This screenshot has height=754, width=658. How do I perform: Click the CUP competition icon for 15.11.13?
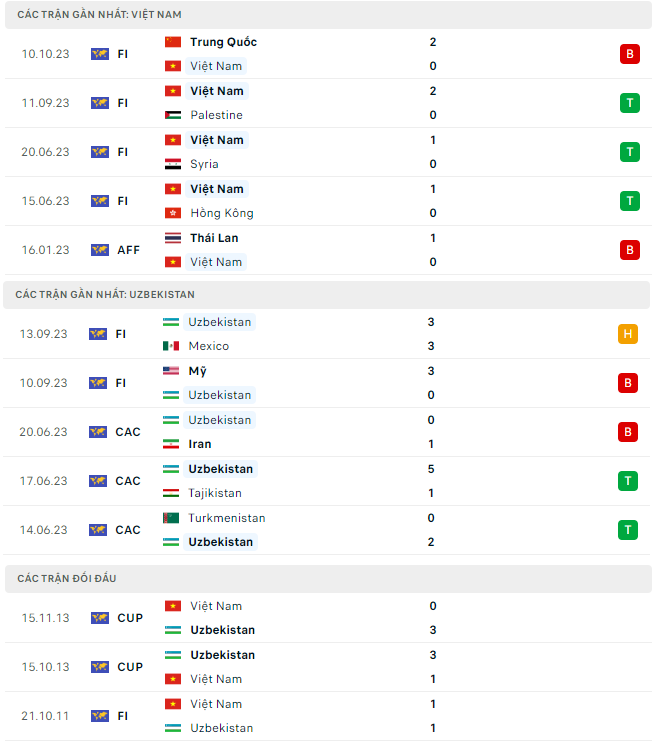pos(99,618)
